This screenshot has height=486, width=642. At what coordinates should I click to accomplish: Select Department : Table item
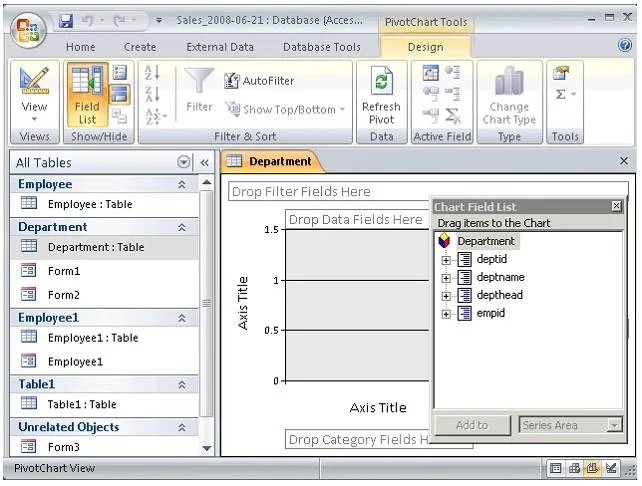click(104, 247)
